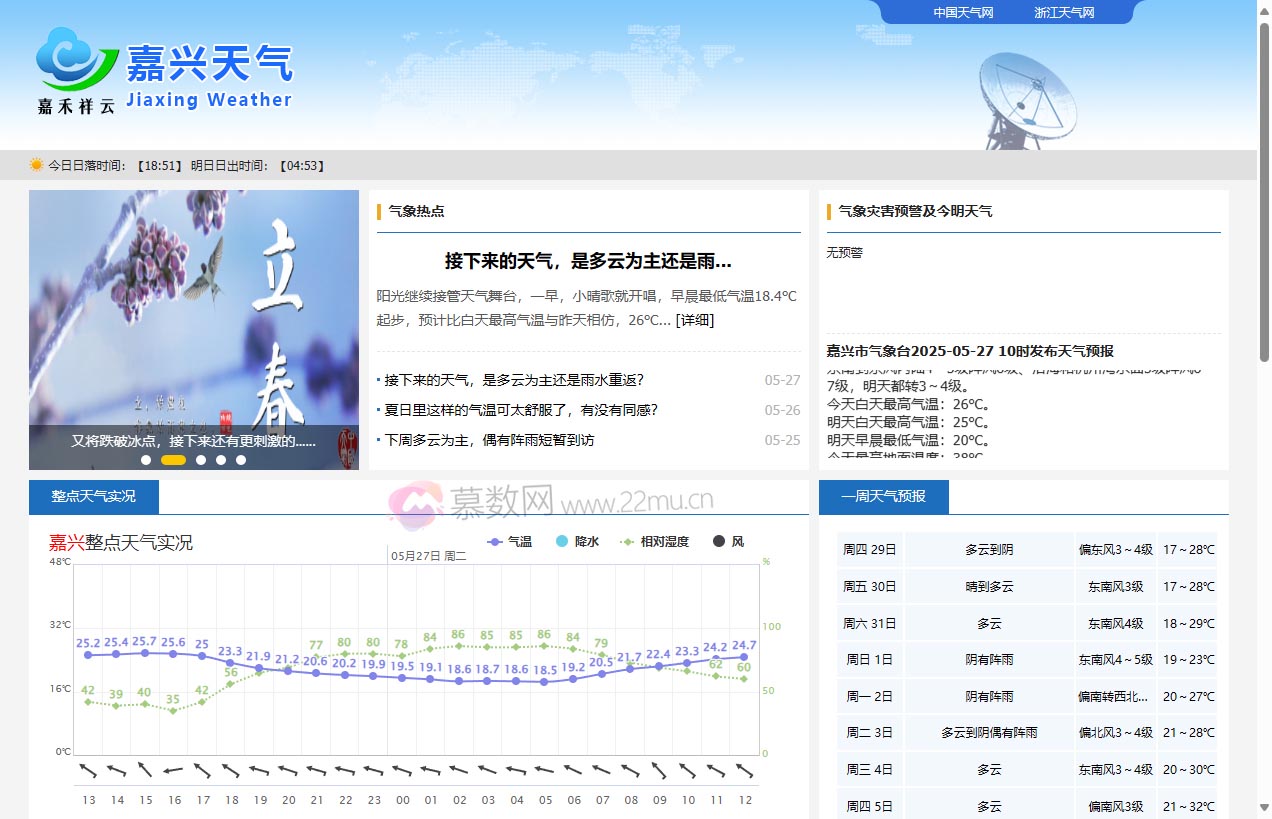1272x819 pixels.
Task: Click the orange marker beside 气象热点 header
Action: click(379, 211)
